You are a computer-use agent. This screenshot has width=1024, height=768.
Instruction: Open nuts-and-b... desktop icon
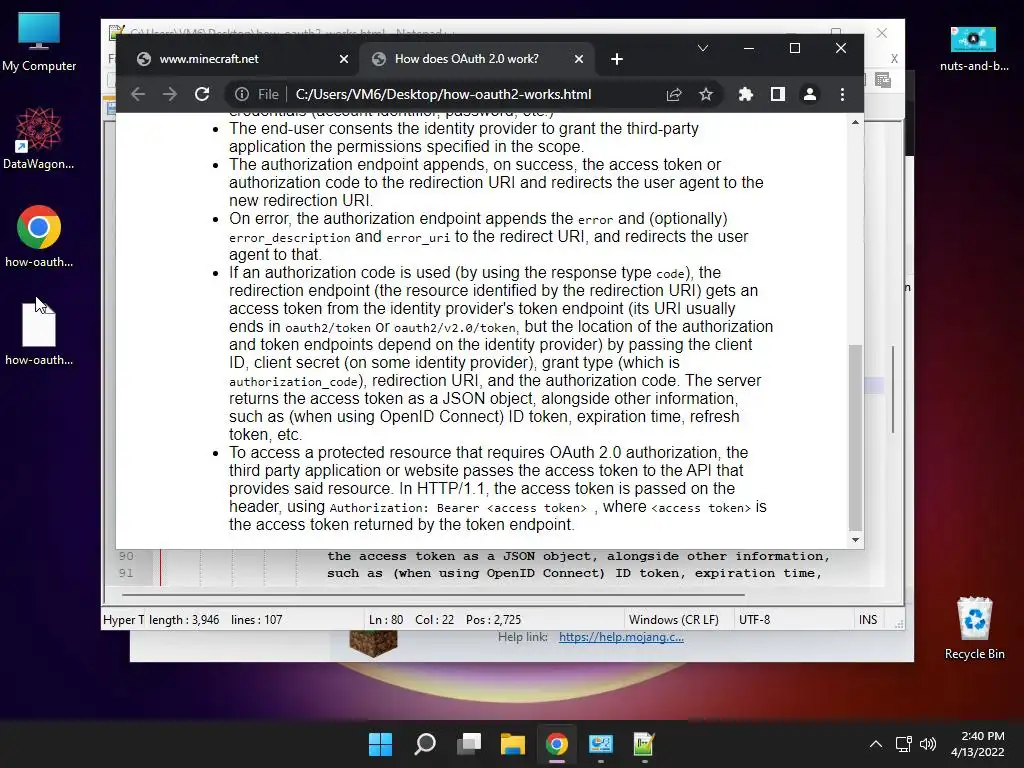(x=974, y=48)
